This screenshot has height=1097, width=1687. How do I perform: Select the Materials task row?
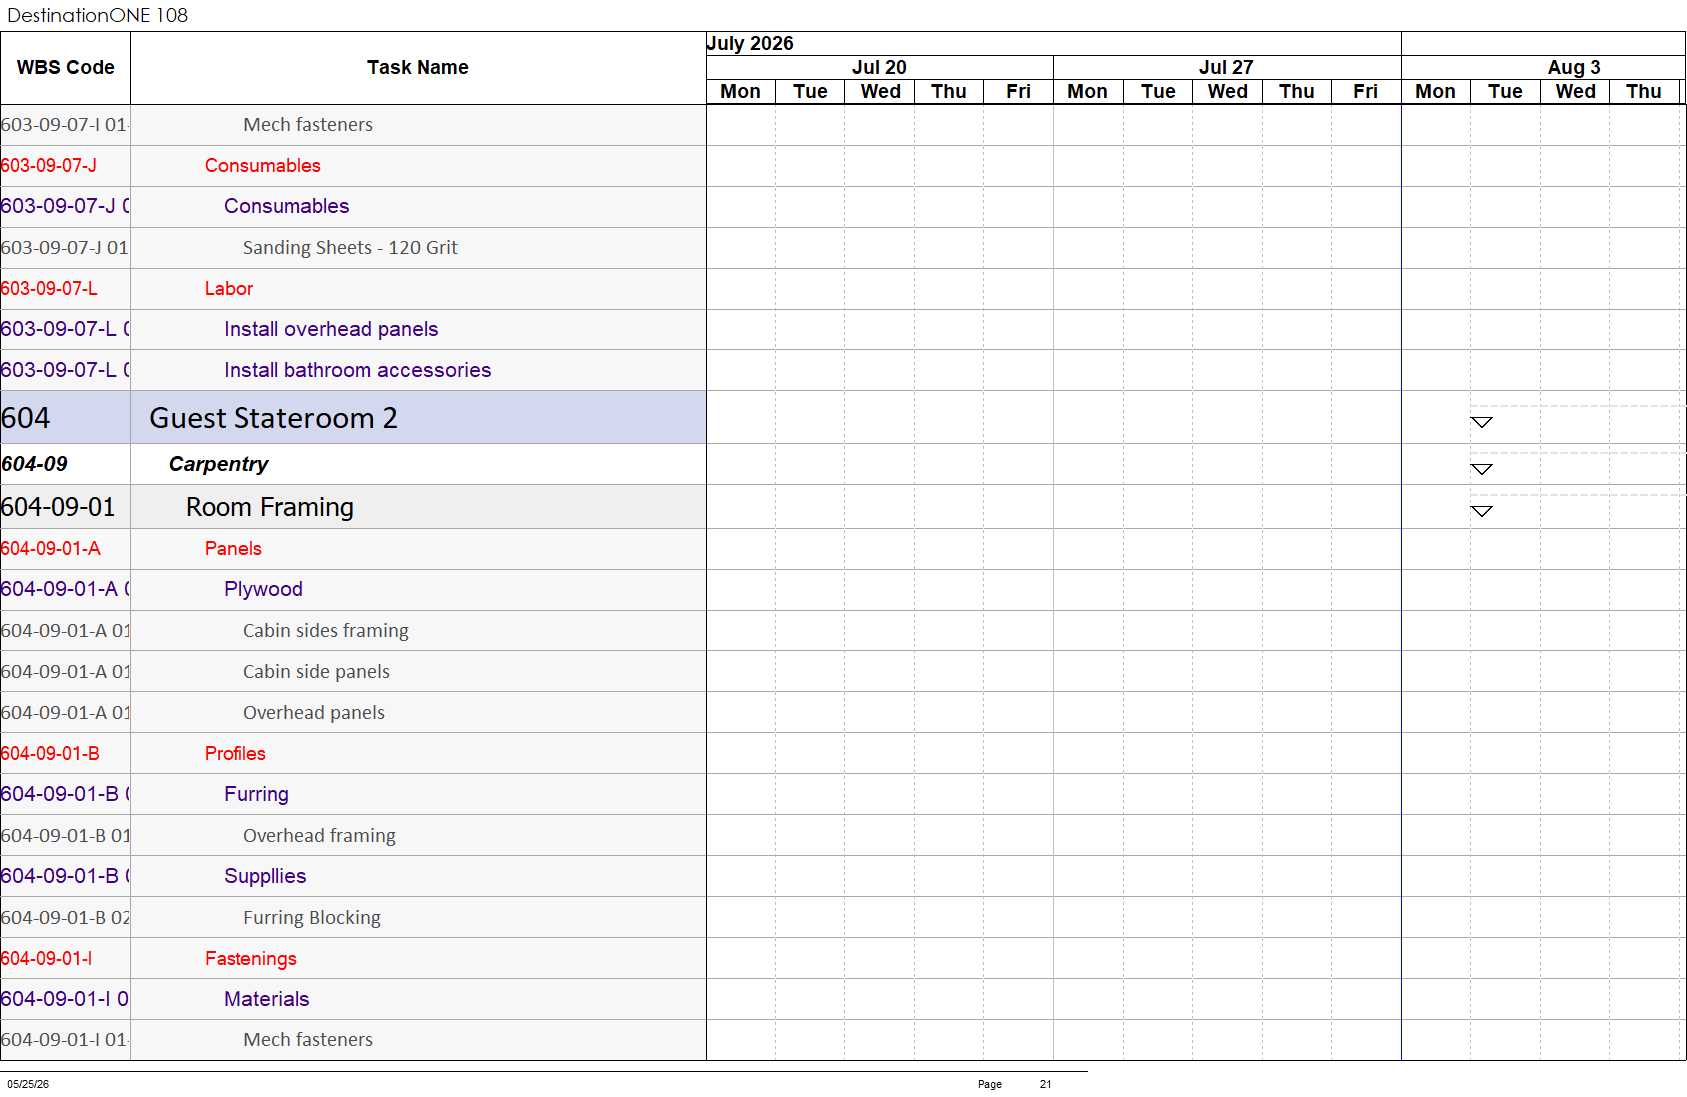tap(418, 999)
